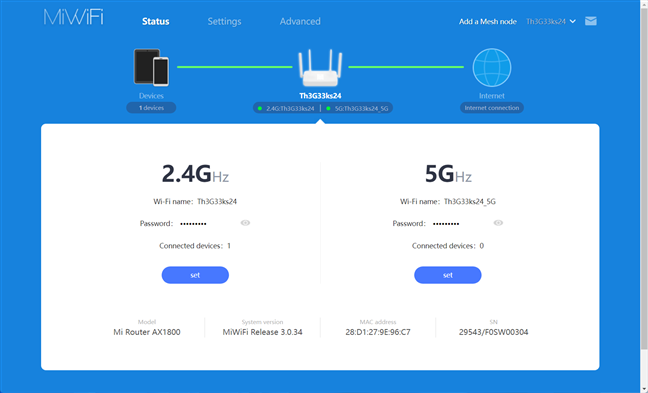Click the Devices tablet and phone icon
The width and height of the screenshot is (648, 393).
click(x=151, y=67)
